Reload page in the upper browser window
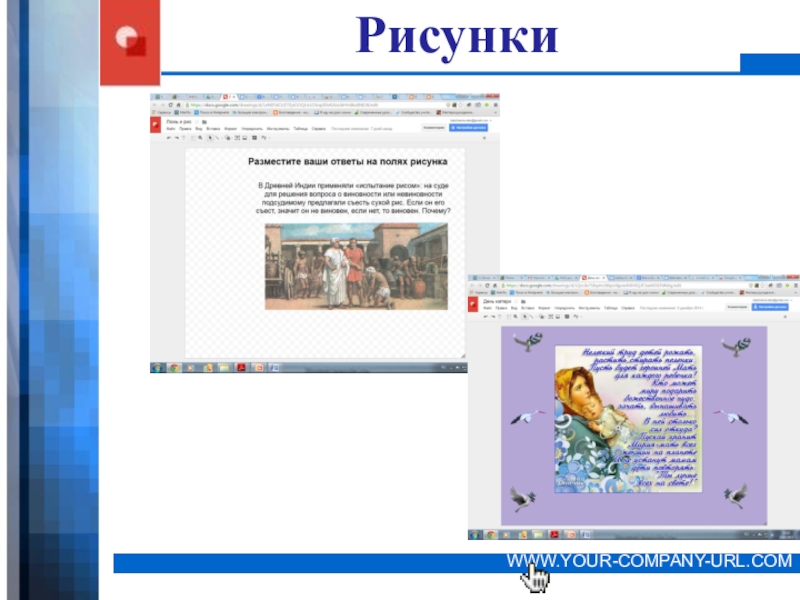This screenshot has height=600, width=800. (x=170, y=105)
